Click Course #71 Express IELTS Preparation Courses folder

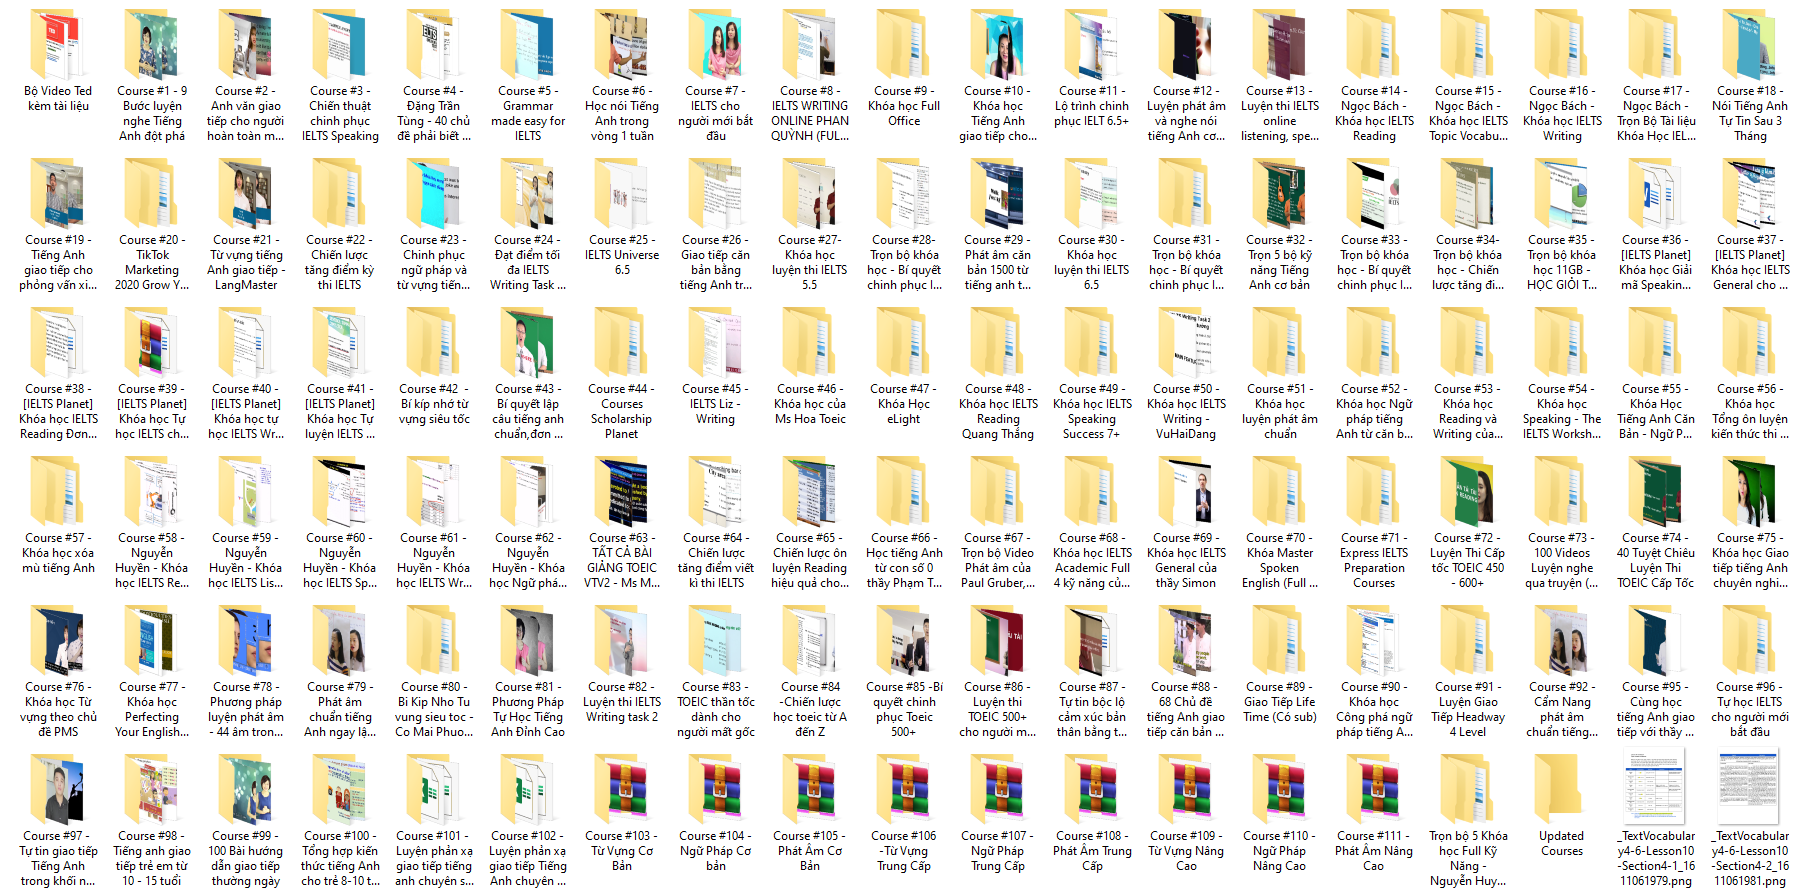1374,494
